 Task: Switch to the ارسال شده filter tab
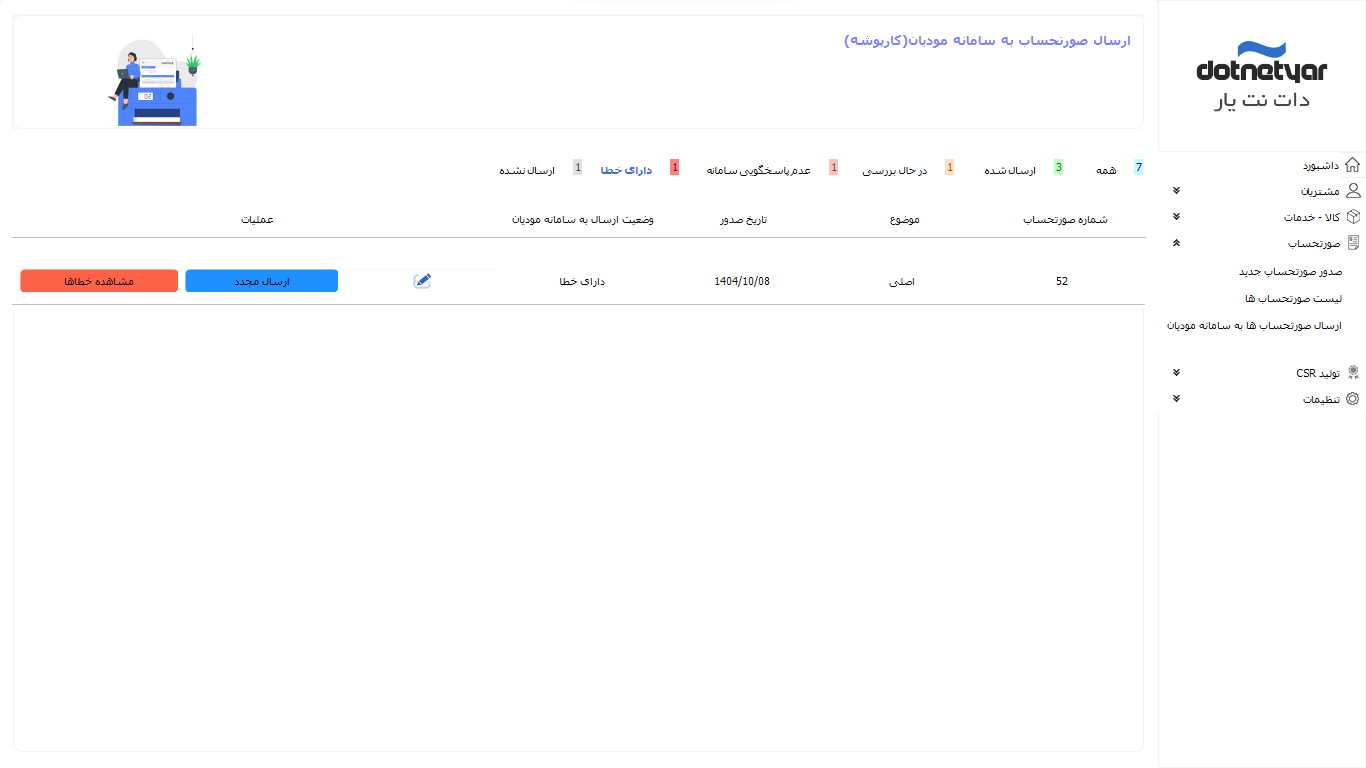tap(1010, 171)
